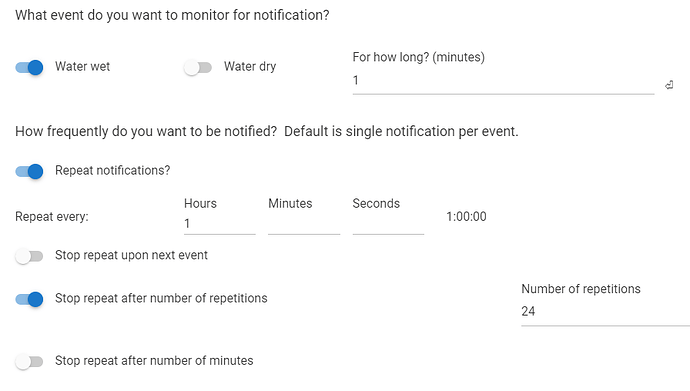Click the Water dry label text
The image size is (690, 391).
coord(250,66)
